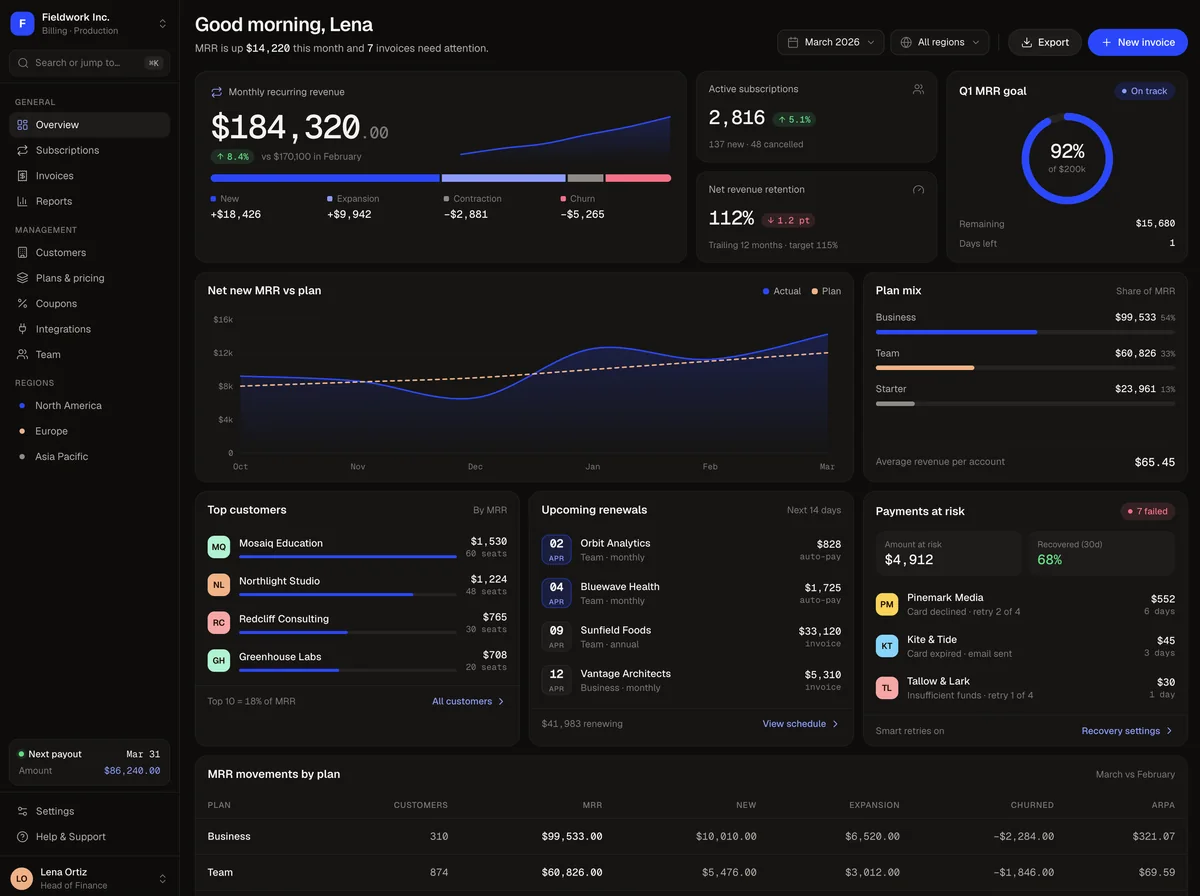
Task: Click the Northlight Studio customer row
Action: click(x=357, y=585)
